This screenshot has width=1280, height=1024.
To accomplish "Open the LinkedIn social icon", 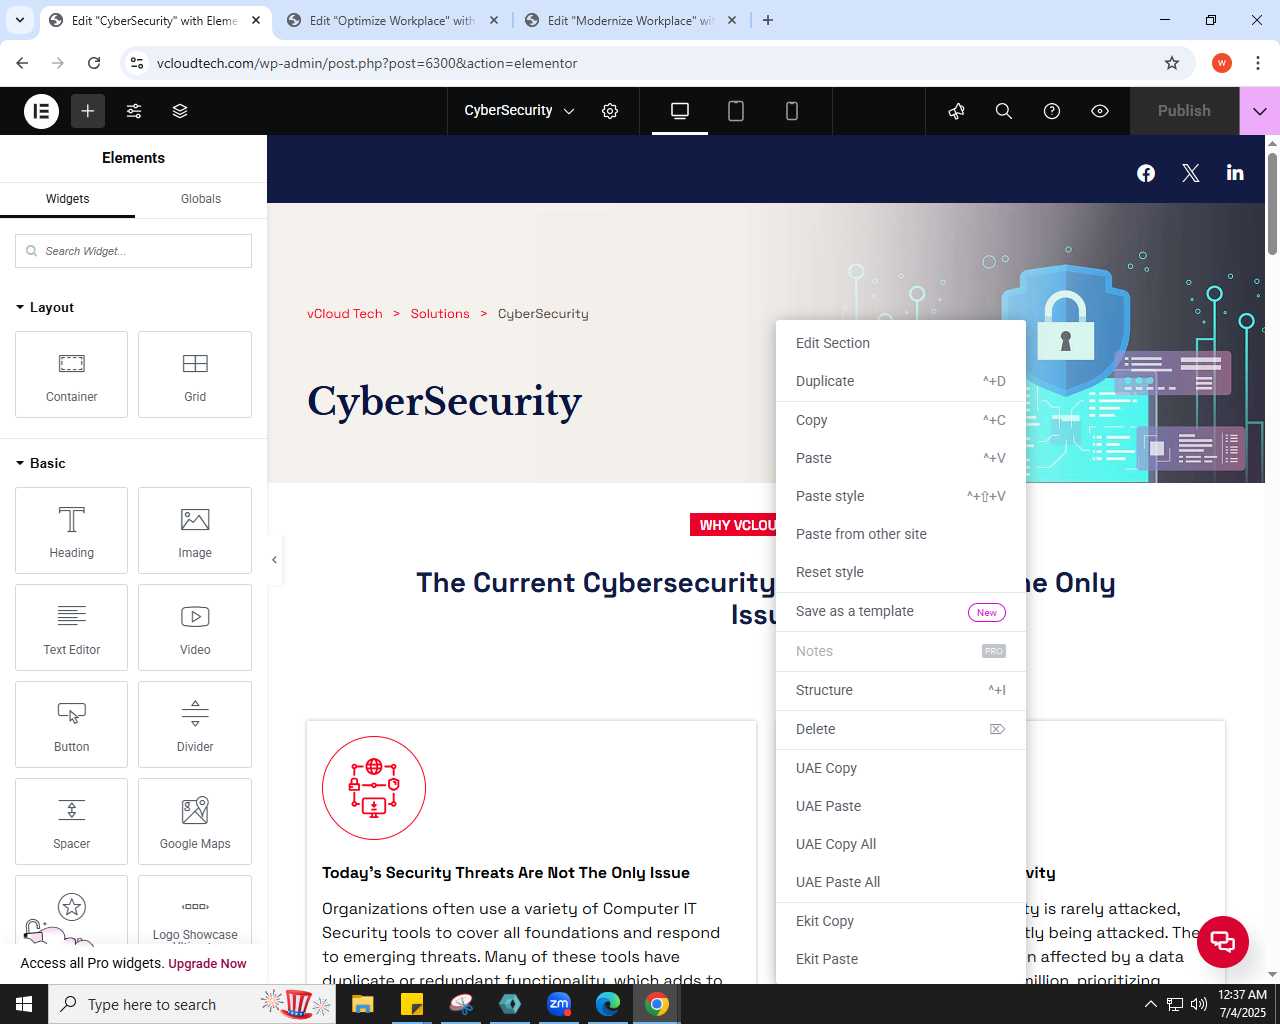I will [1235, 173].
